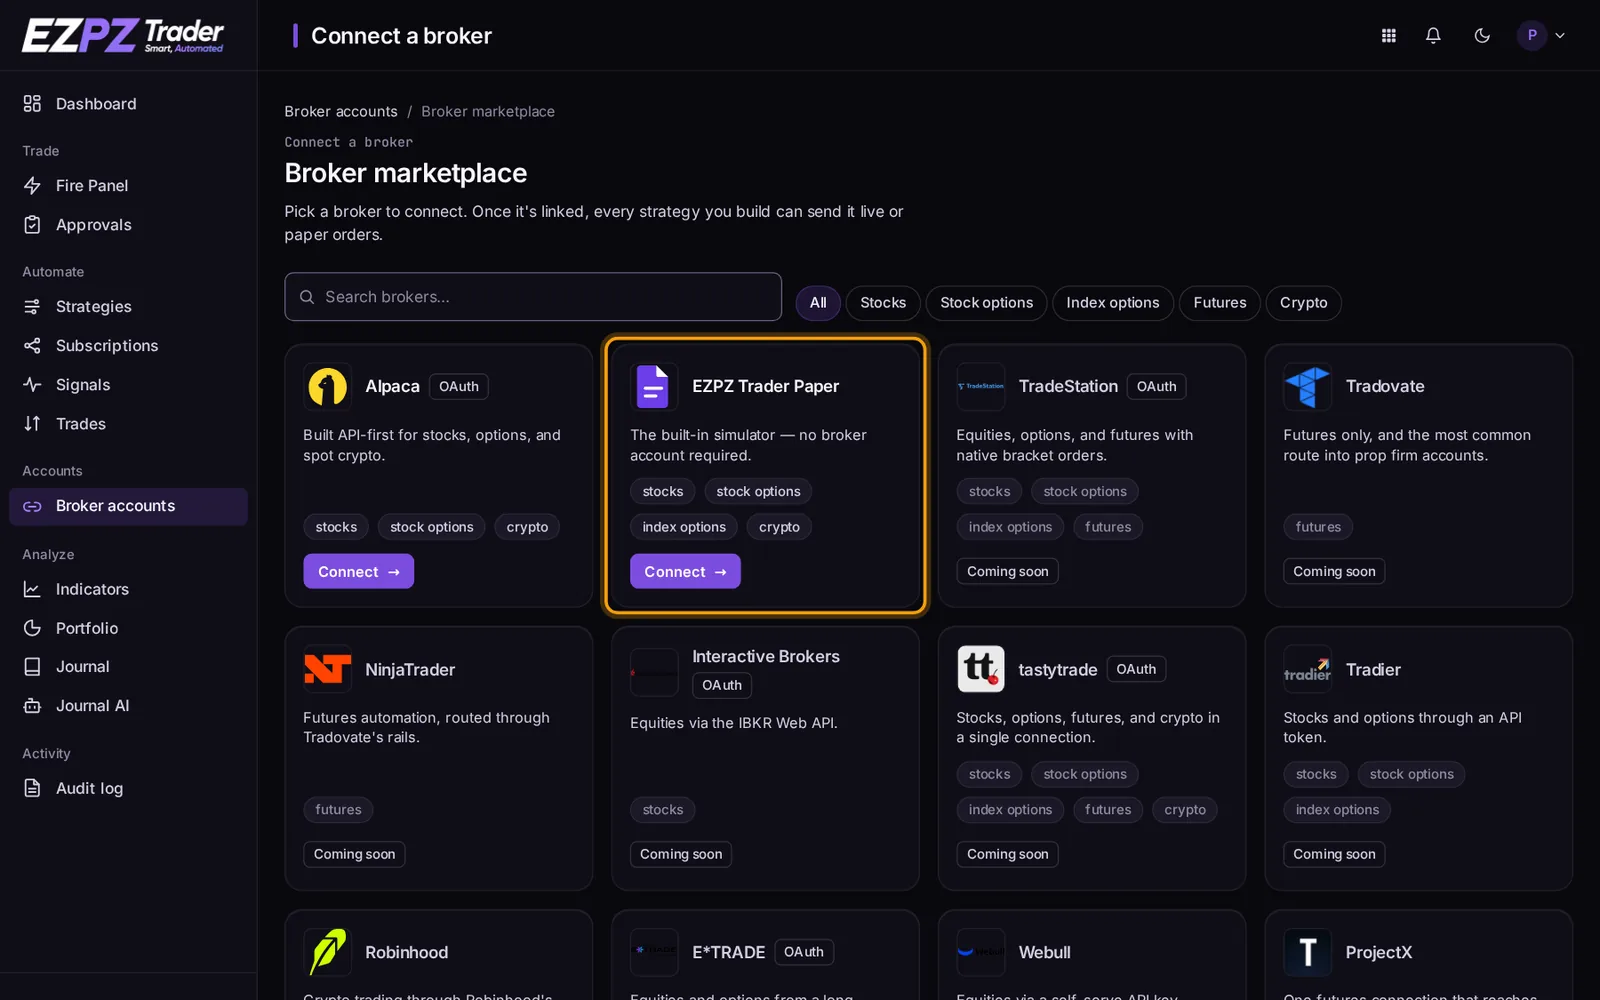This screenshot has height=1000, width=1600.
Task: Open Dashboard in the sidebar
Action: pos(128,104)
